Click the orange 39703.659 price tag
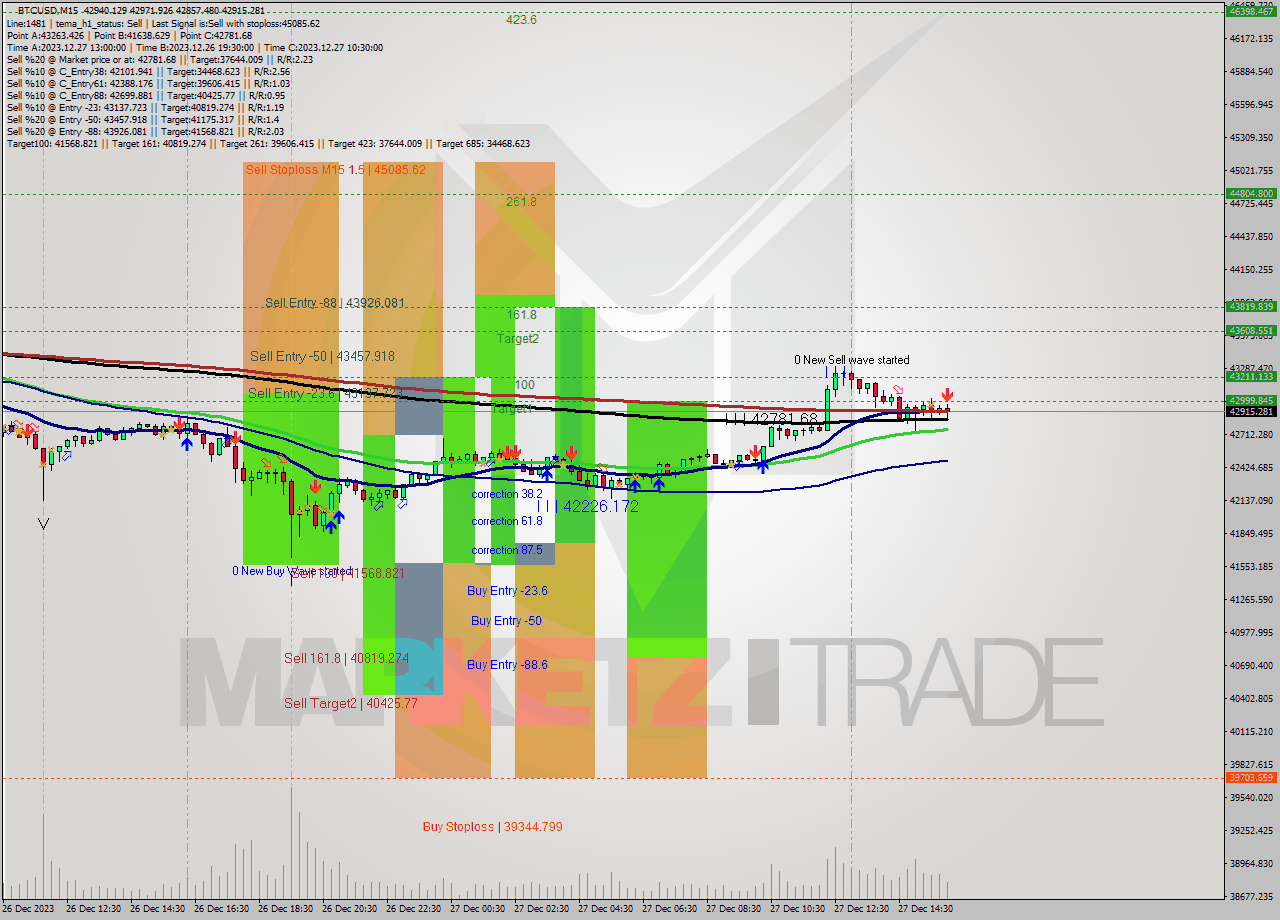This screenshot has height=920, width=1280. pos(1251,777)
